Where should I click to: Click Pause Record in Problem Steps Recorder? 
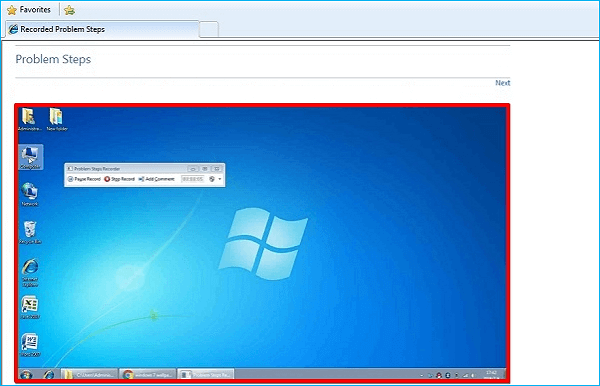click(x=84, y=179)
